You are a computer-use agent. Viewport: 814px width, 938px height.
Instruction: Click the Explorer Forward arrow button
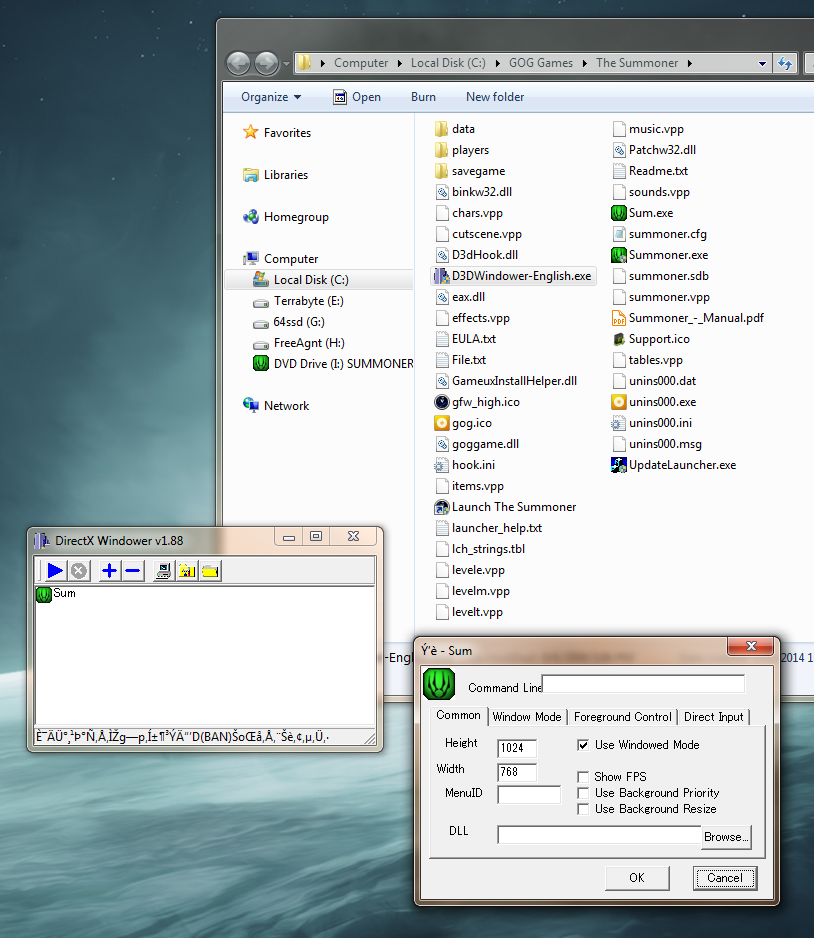(266, 63)
